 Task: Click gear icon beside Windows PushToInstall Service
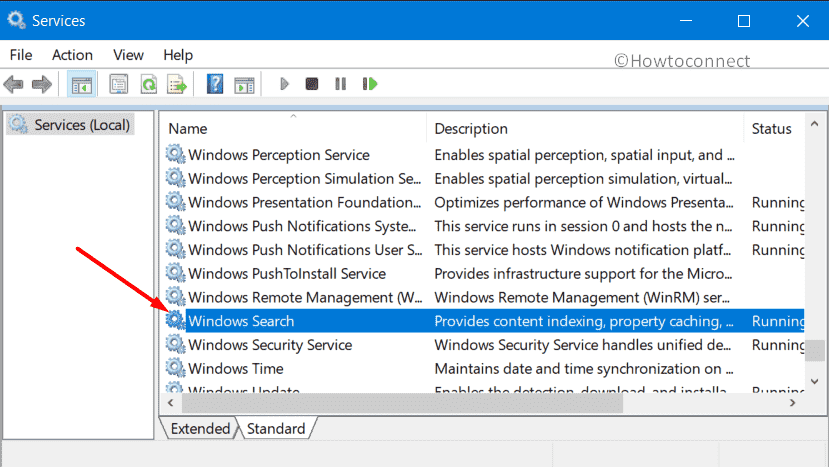coord(176,273)
